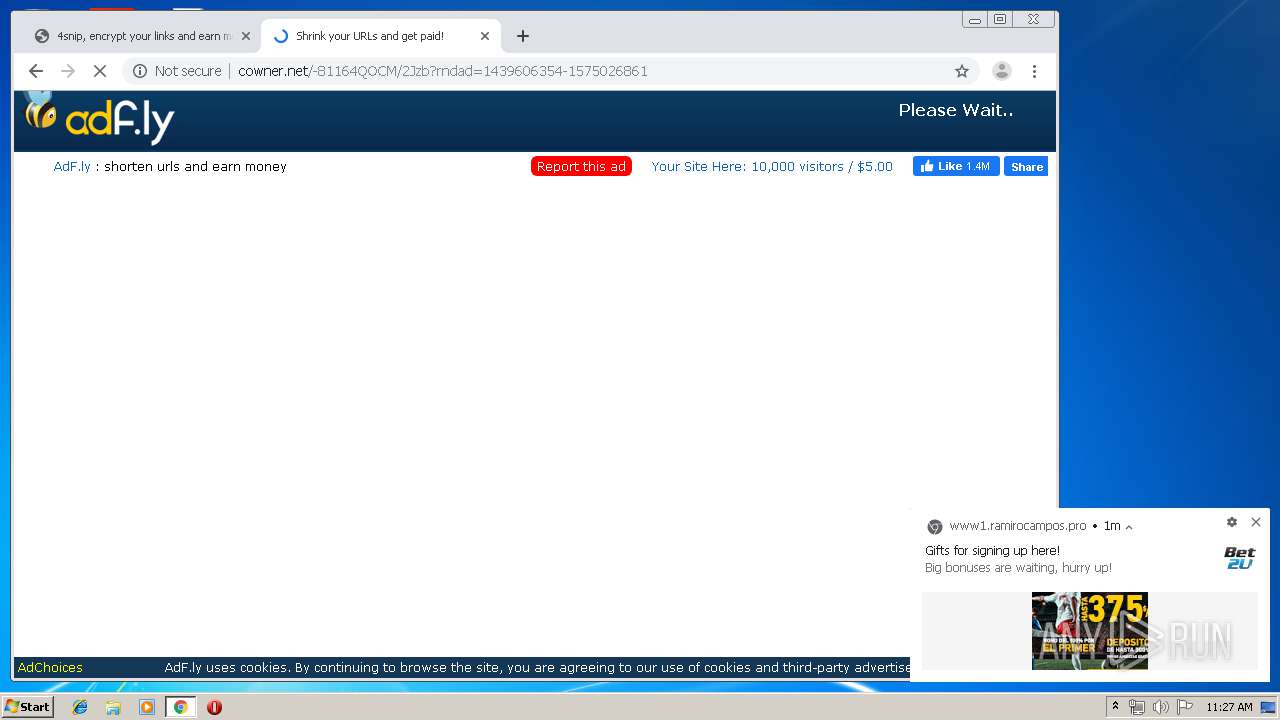Viewport: 1280px width, 720px height.
Task: Click the red Opera taskbar icon
Action: 214,707
